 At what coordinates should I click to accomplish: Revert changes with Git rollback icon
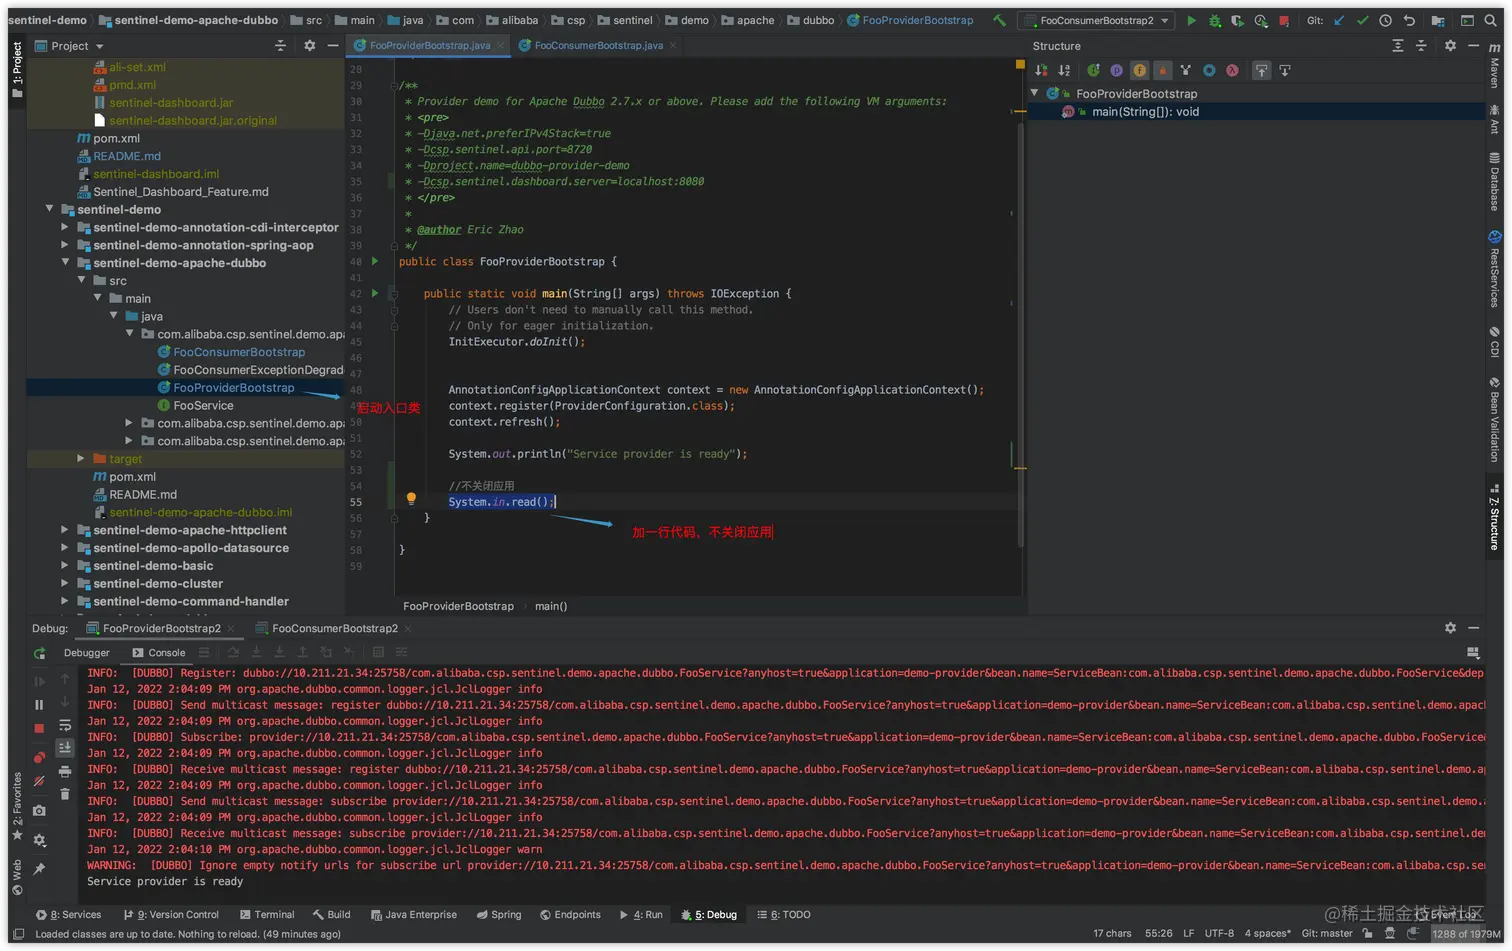pos(1409,20)
